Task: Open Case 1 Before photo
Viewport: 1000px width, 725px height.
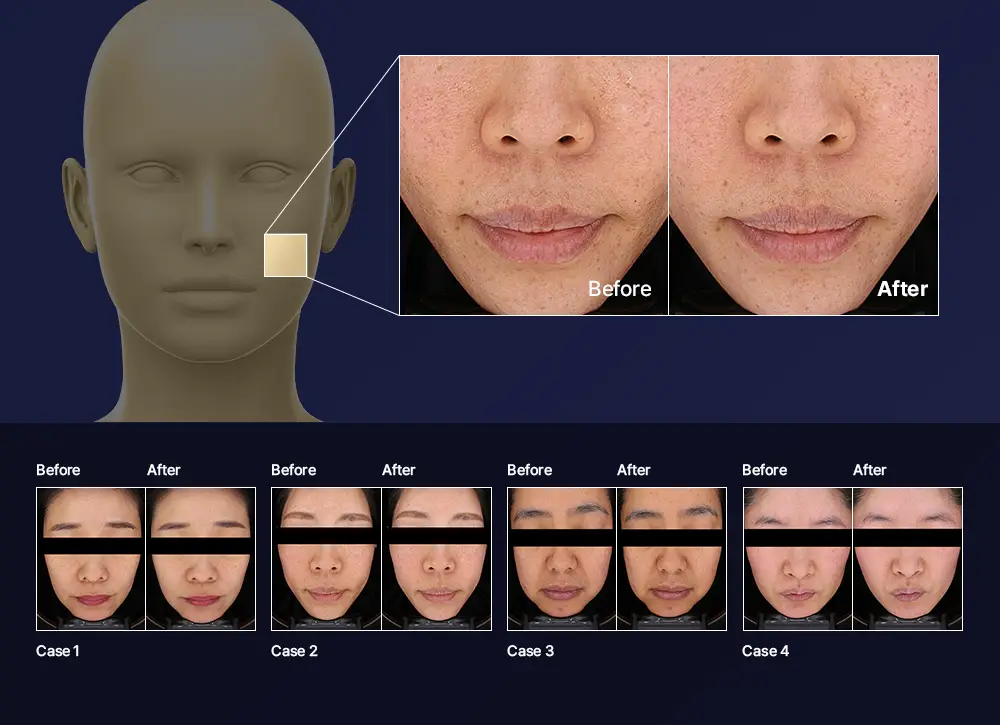Action: [91, 559]
